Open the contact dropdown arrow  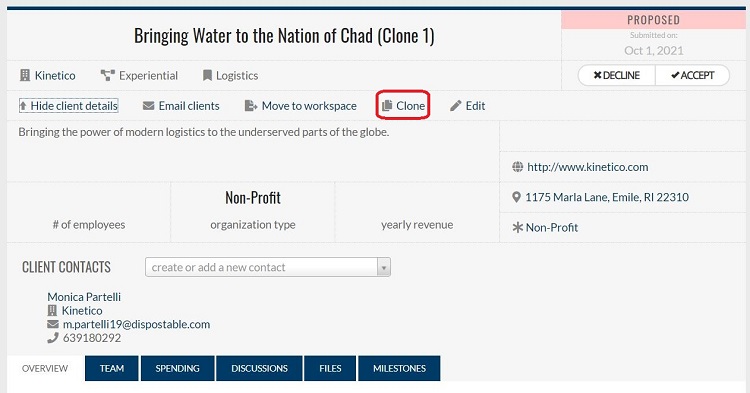tap(384, 267)
